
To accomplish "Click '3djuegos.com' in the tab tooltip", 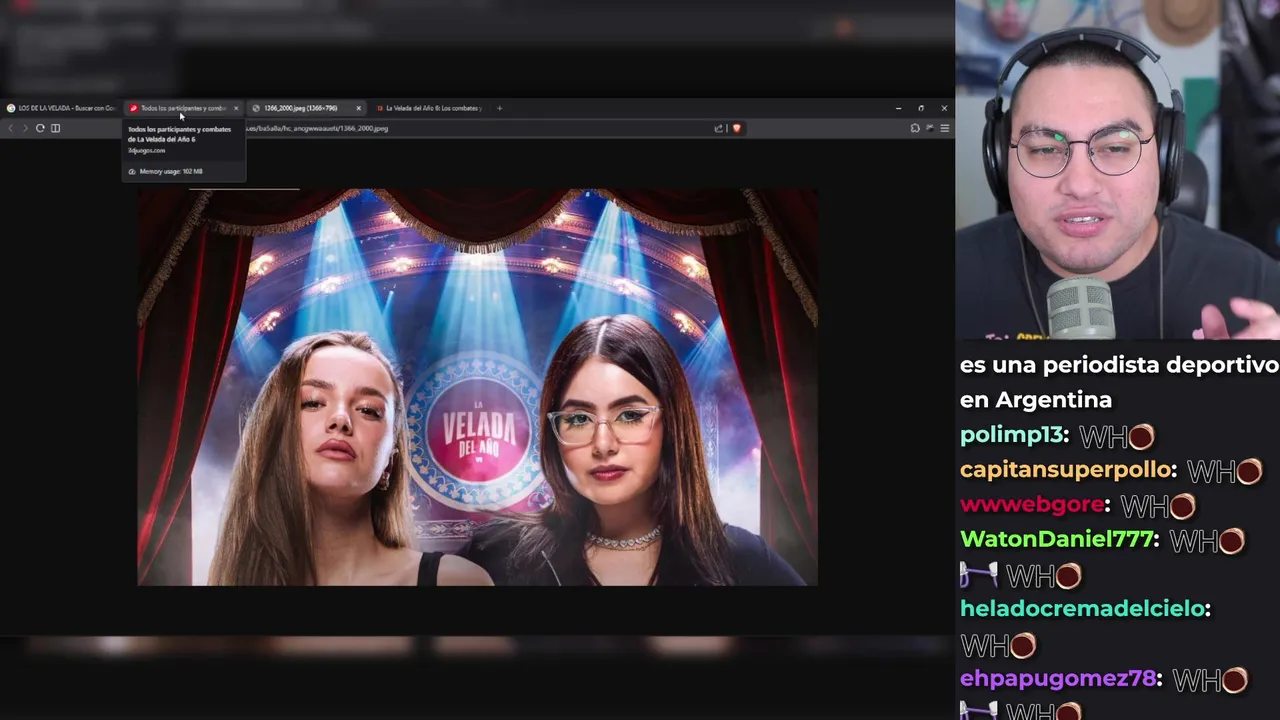I will 147,150.
